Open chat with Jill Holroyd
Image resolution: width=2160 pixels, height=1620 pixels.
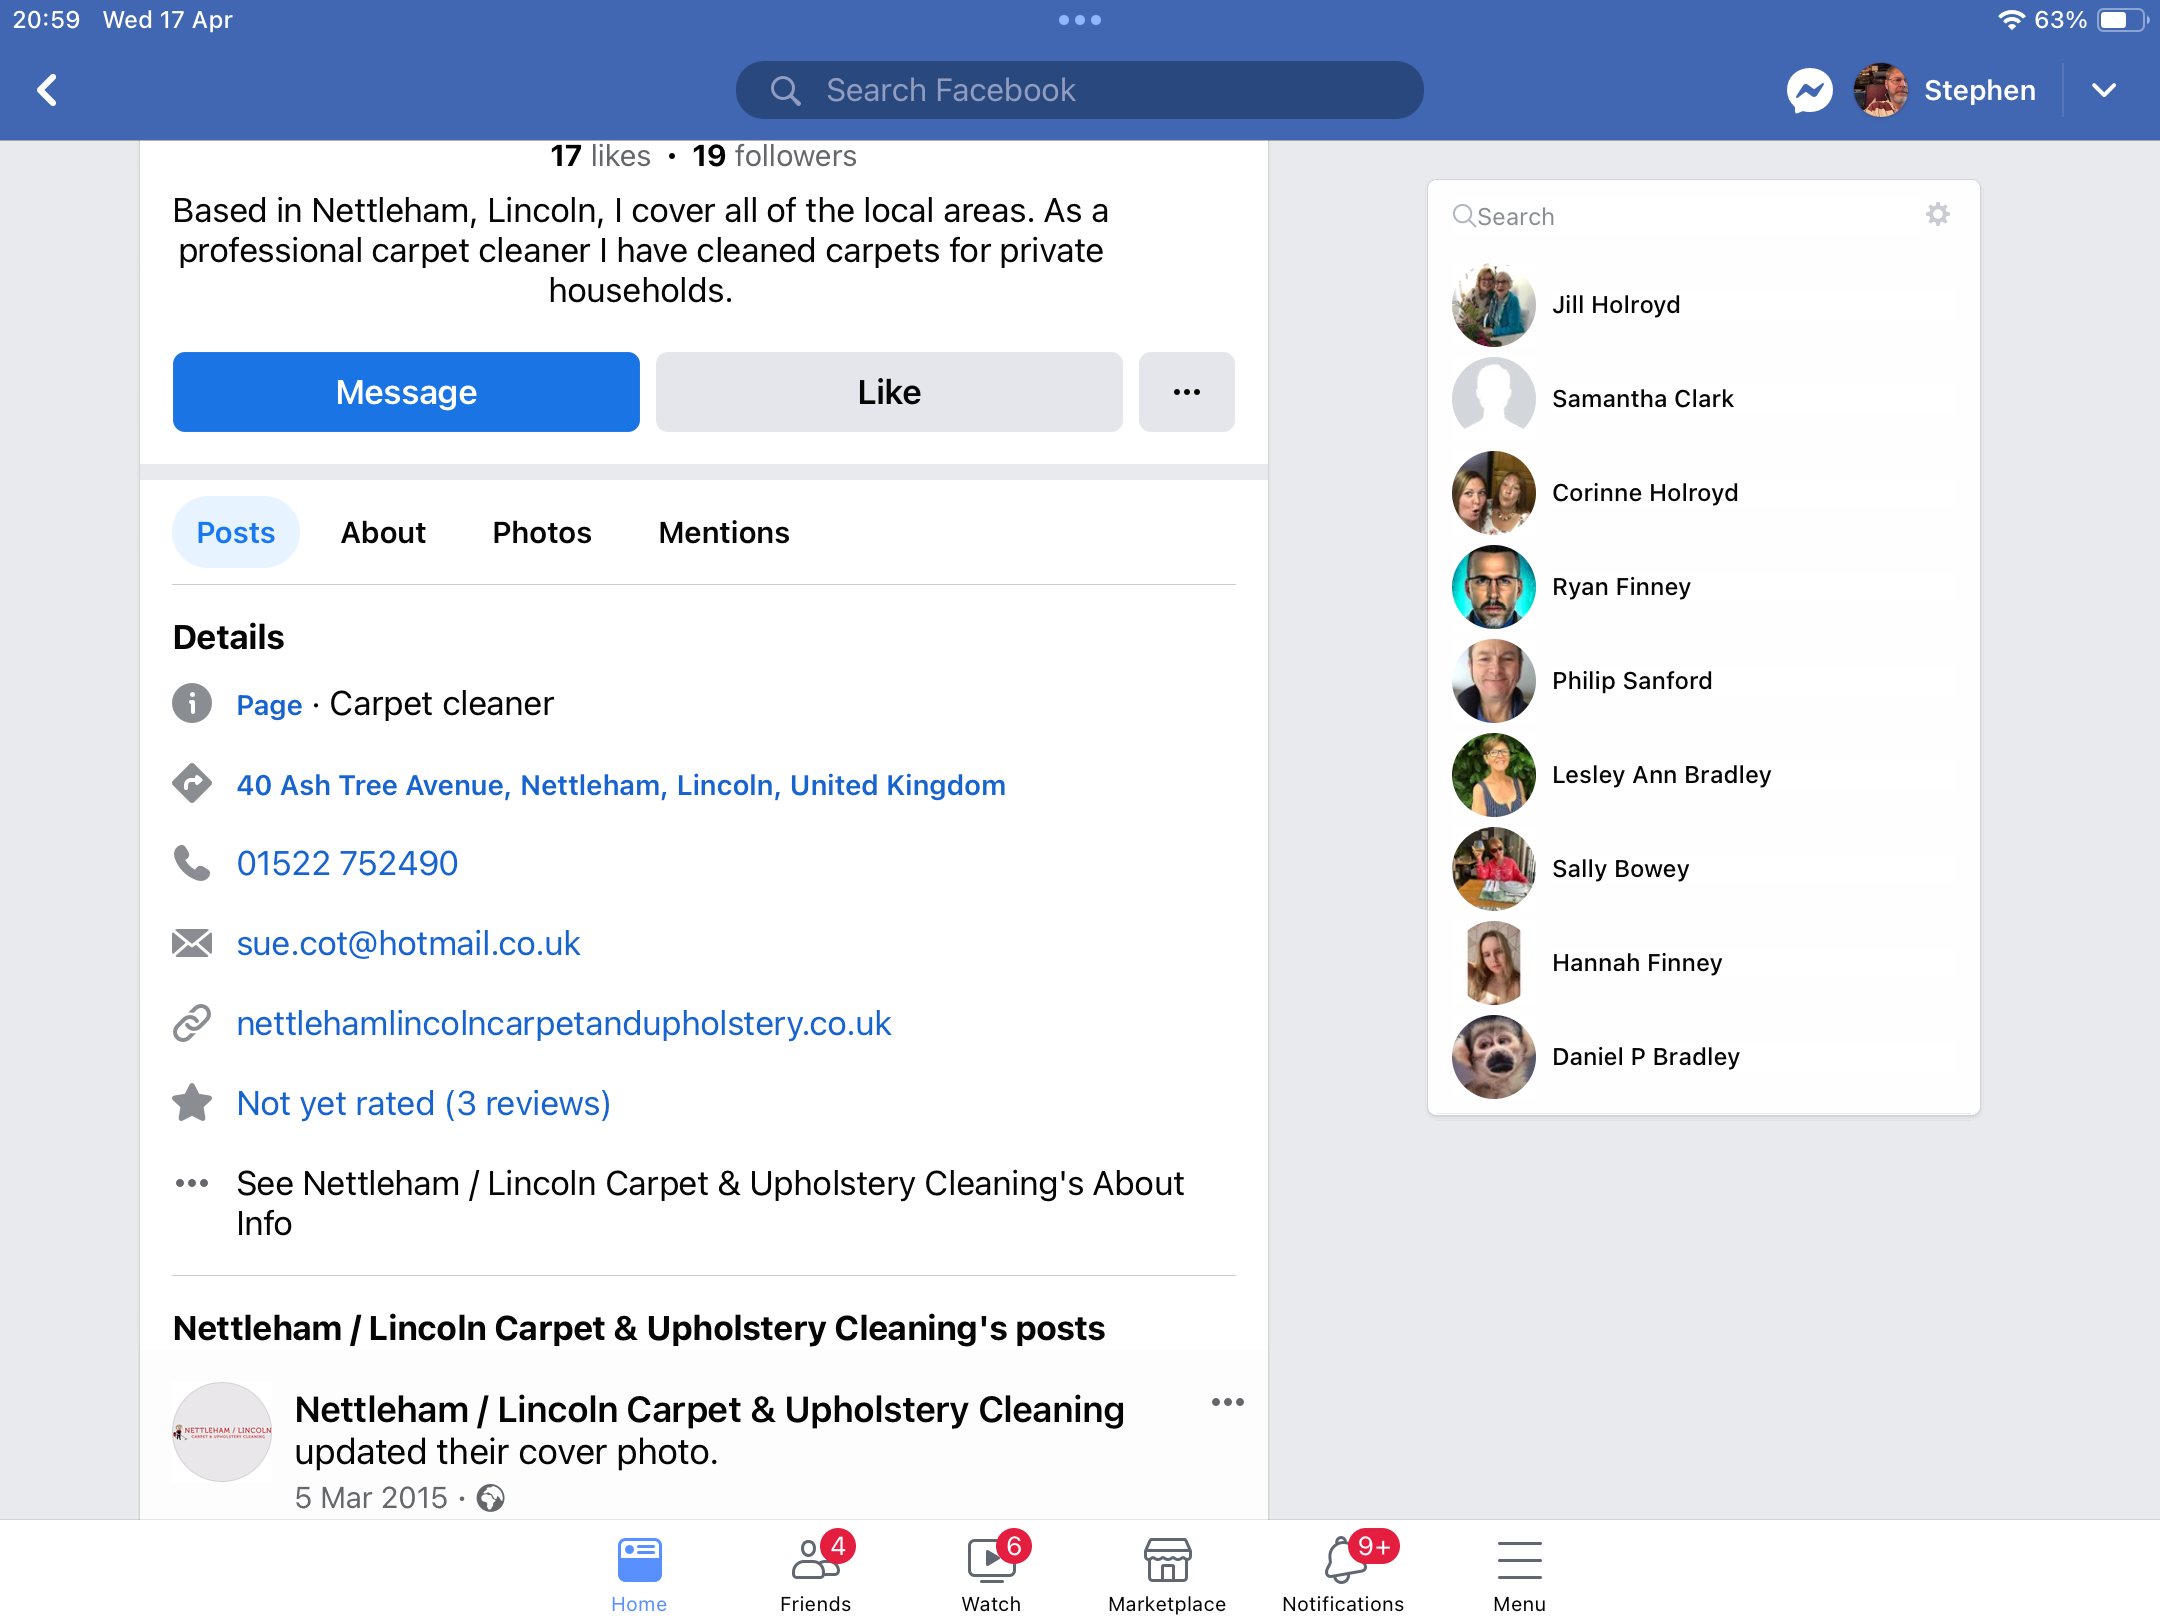[1704, 305]
